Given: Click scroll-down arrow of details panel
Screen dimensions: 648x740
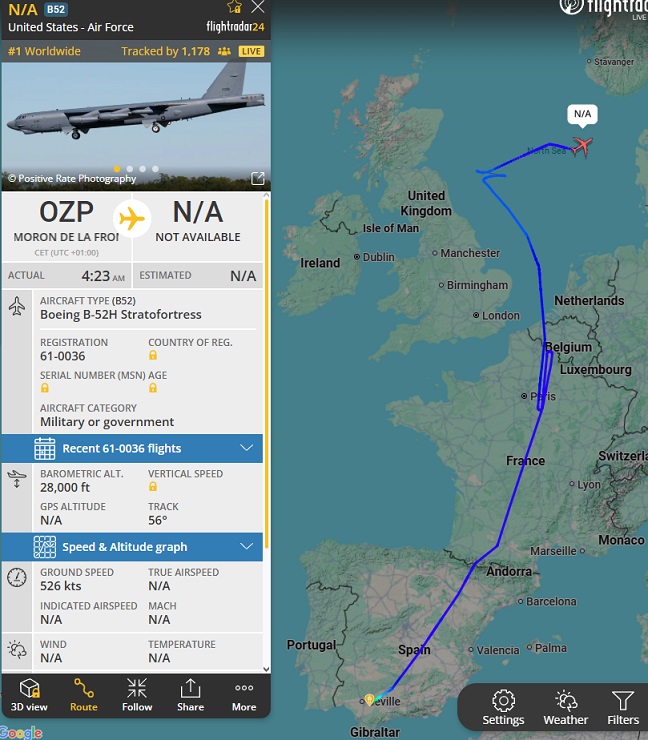Looking at the screenshot, I should (266, 668).
